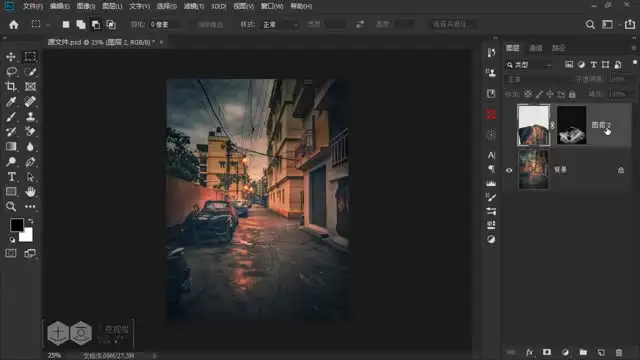Toggle shape layer filter icon
640x360 pixels.
point(605,64)
